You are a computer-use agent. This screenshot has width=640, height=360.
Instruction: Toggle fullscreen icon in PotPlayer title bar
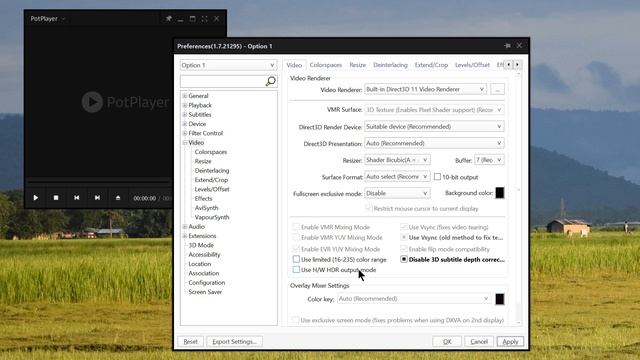[x=204, y=18]
